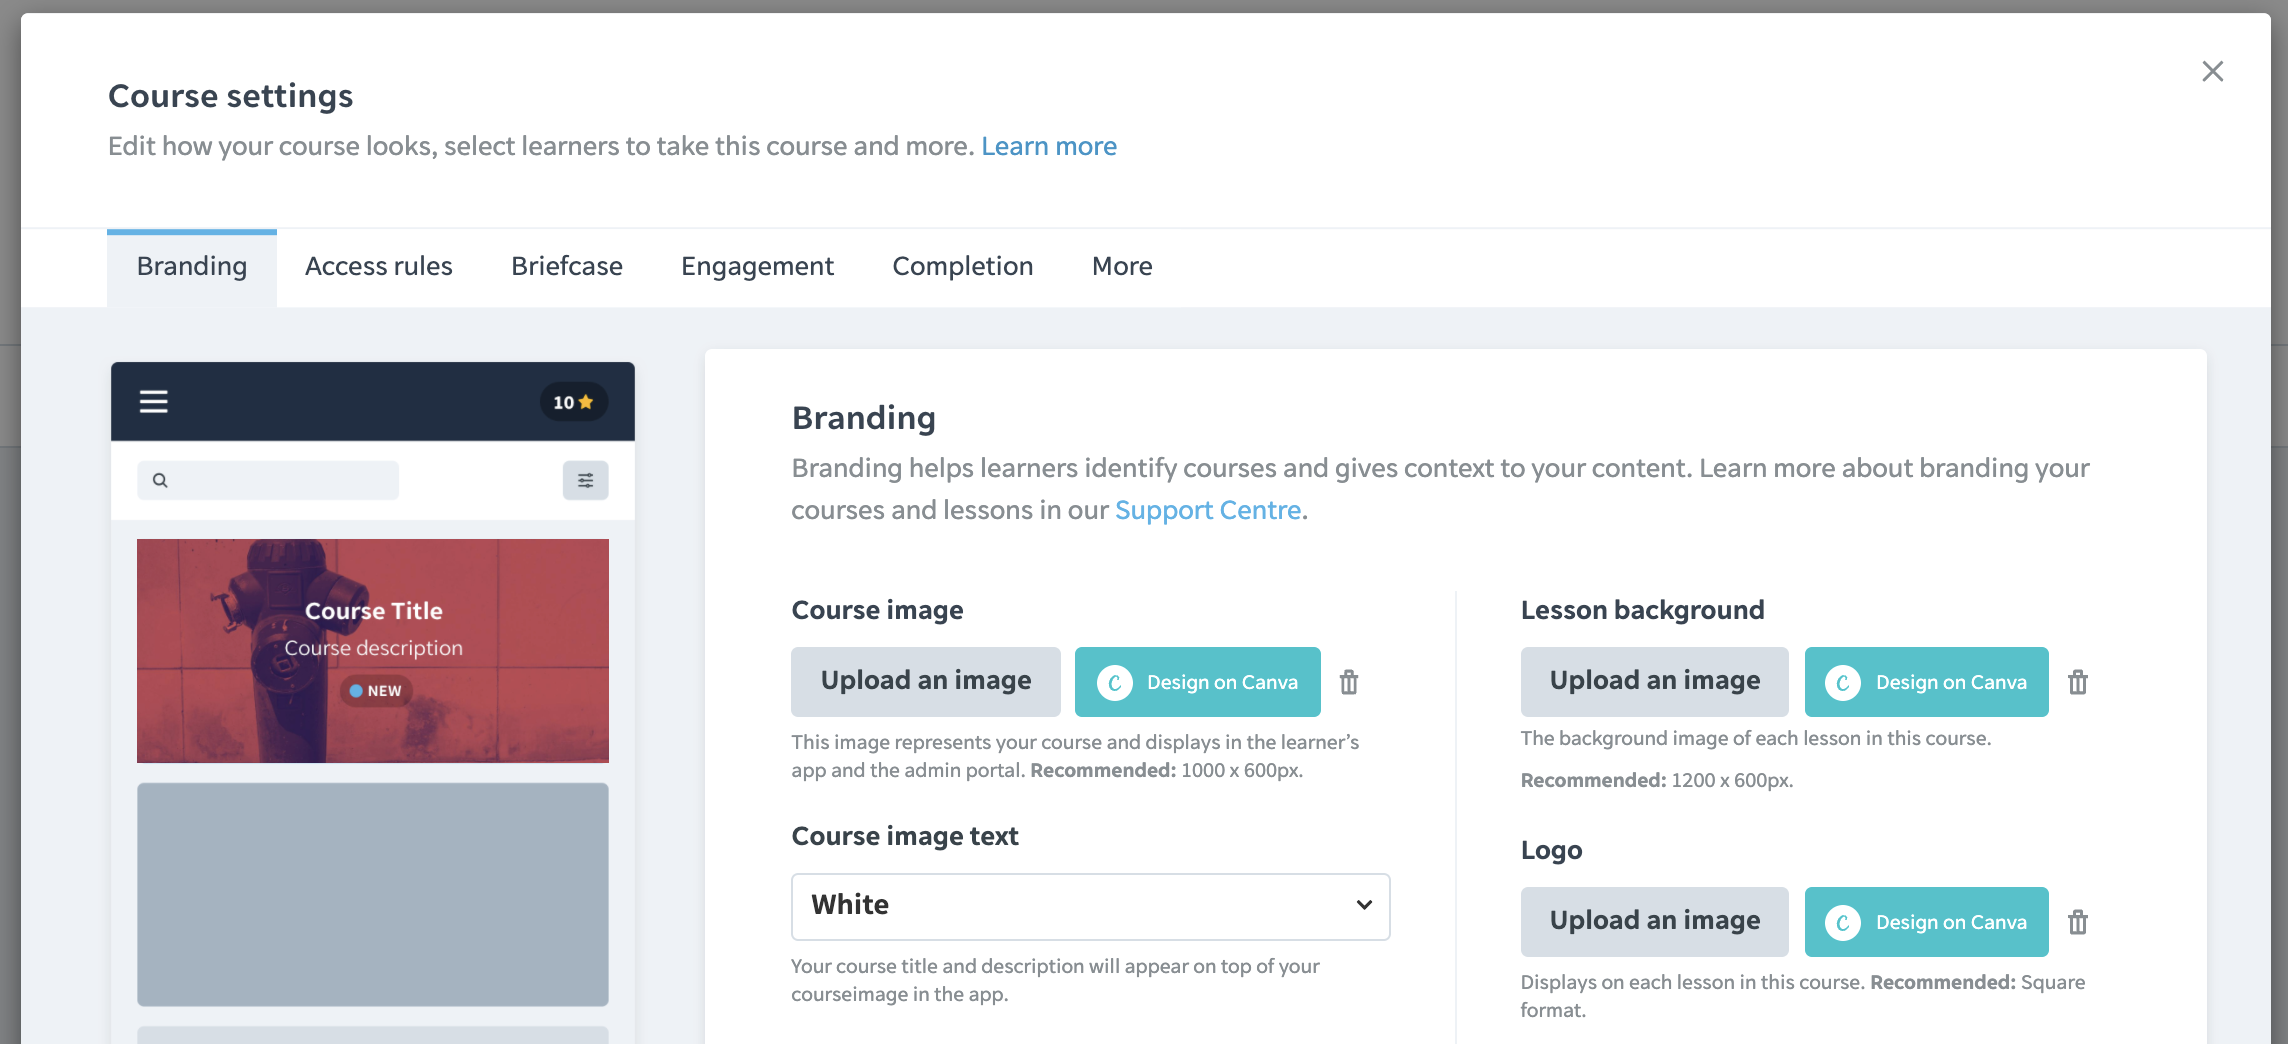
Task: Open the hamburger menu in preview
Action: point(153,402)
